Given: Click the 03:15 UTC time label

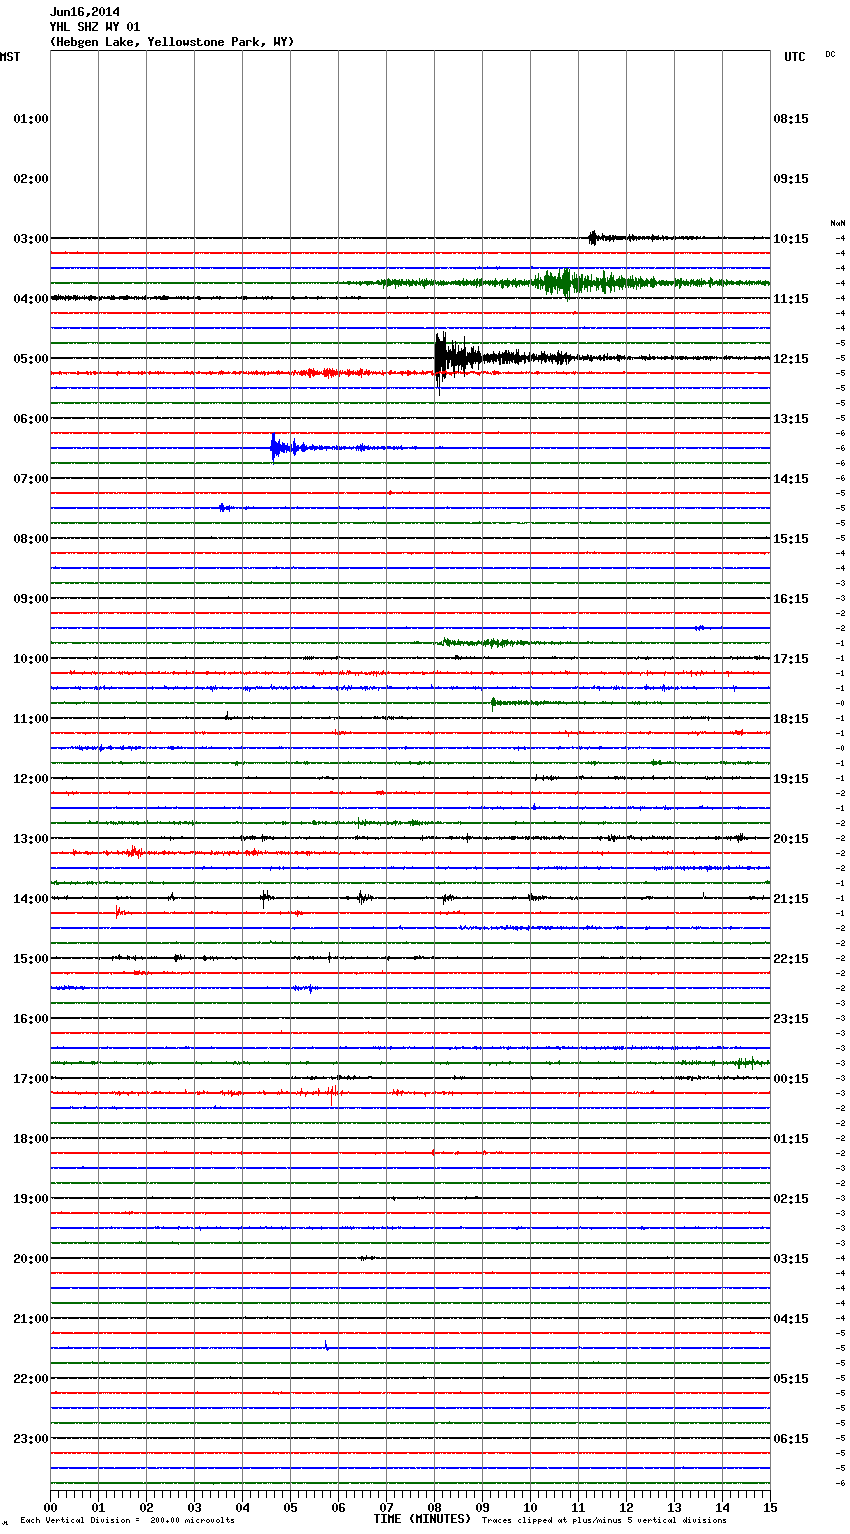Looking at the screenshot, I should point(791,1259).
